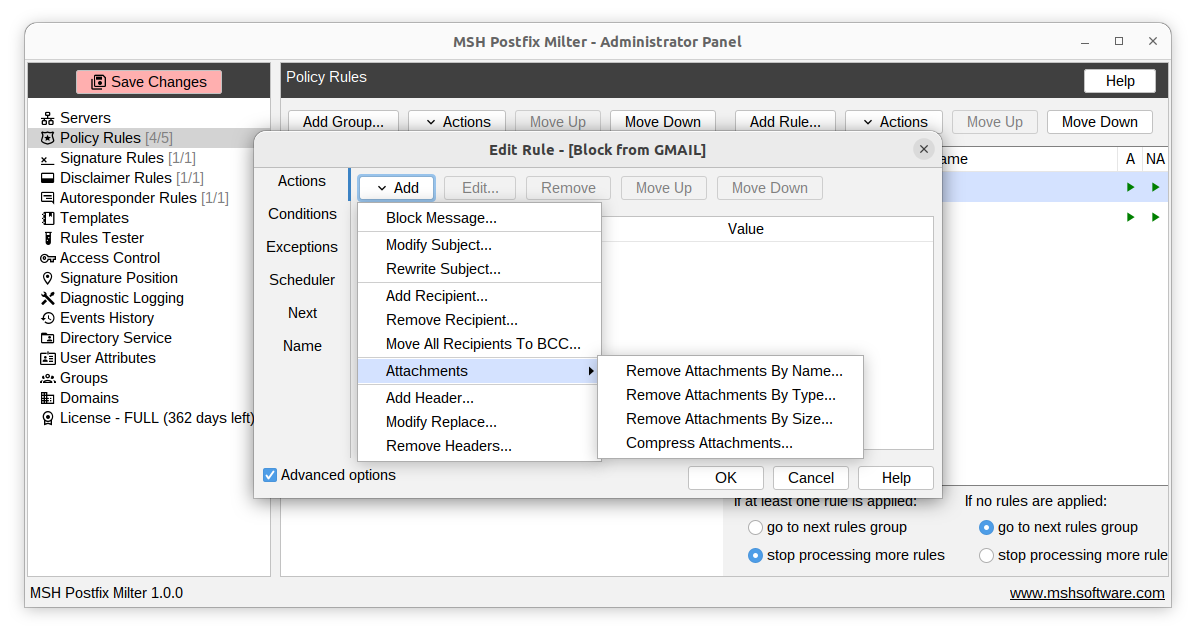Click the green A arrow in first rule row

[x=1130, y=187]
